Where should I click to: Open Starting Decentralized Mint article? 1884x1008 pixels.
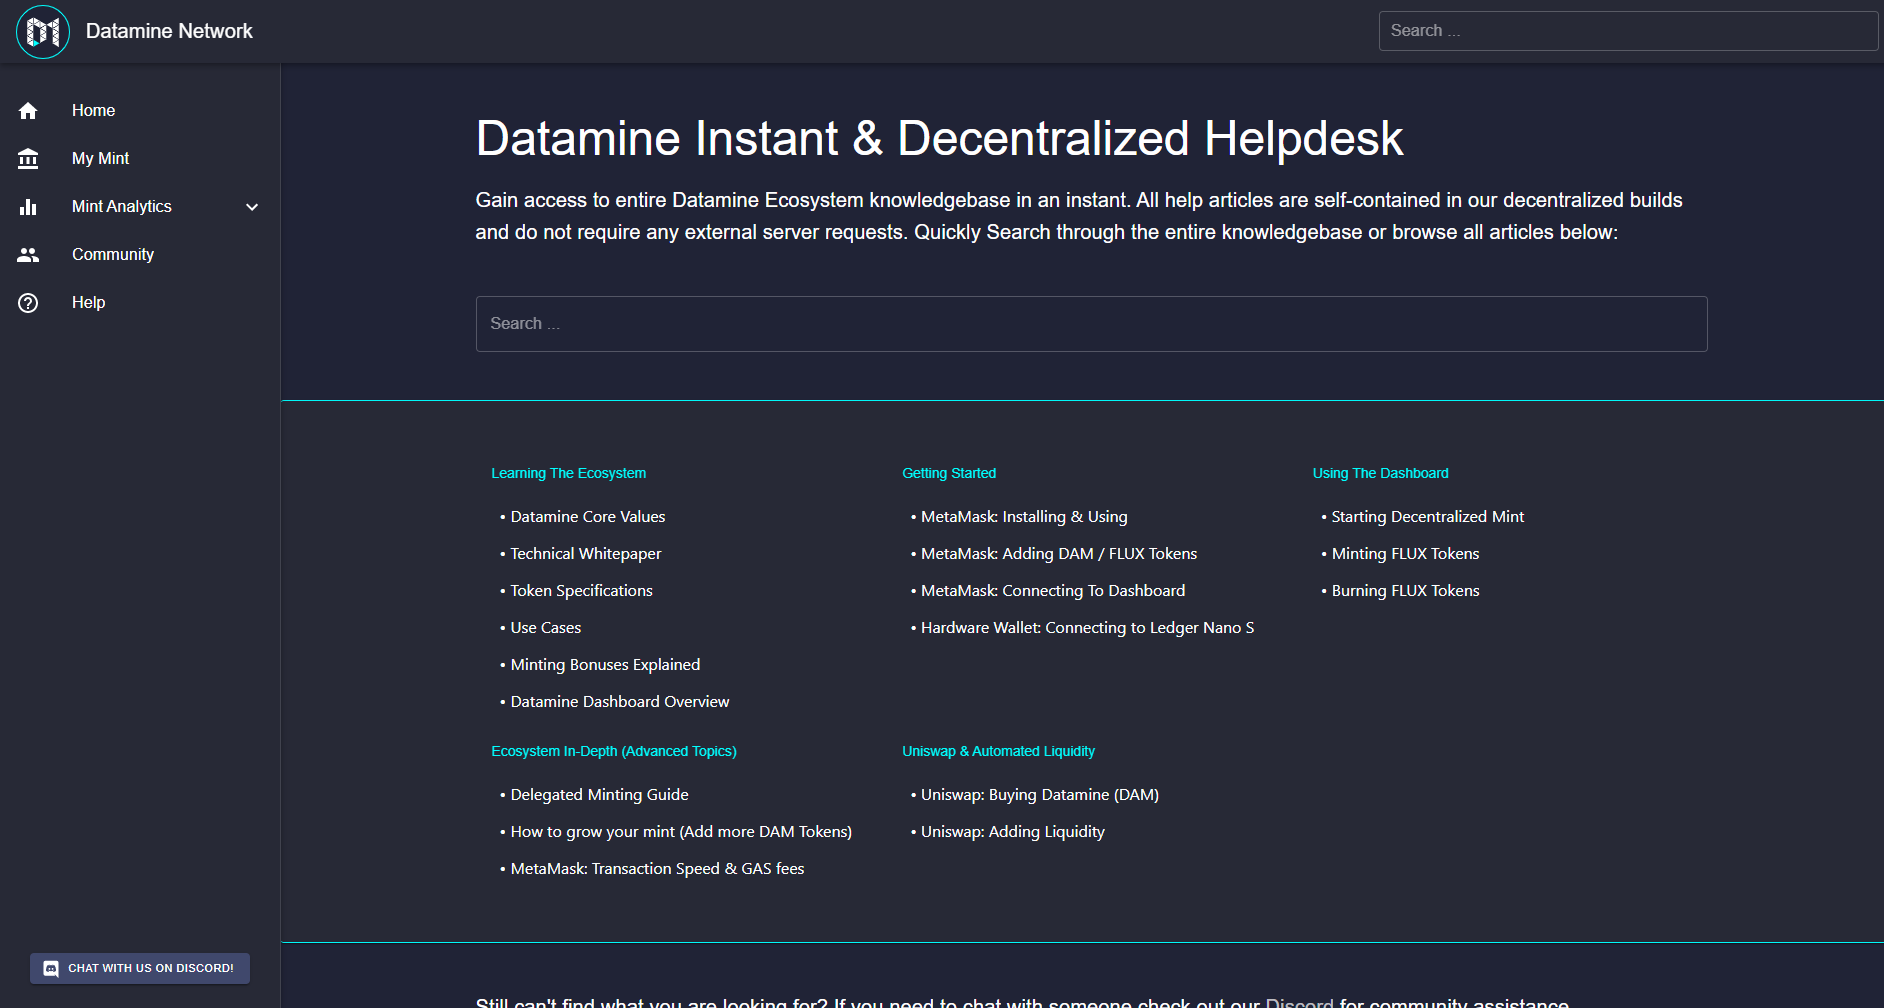click(1427, 517)
